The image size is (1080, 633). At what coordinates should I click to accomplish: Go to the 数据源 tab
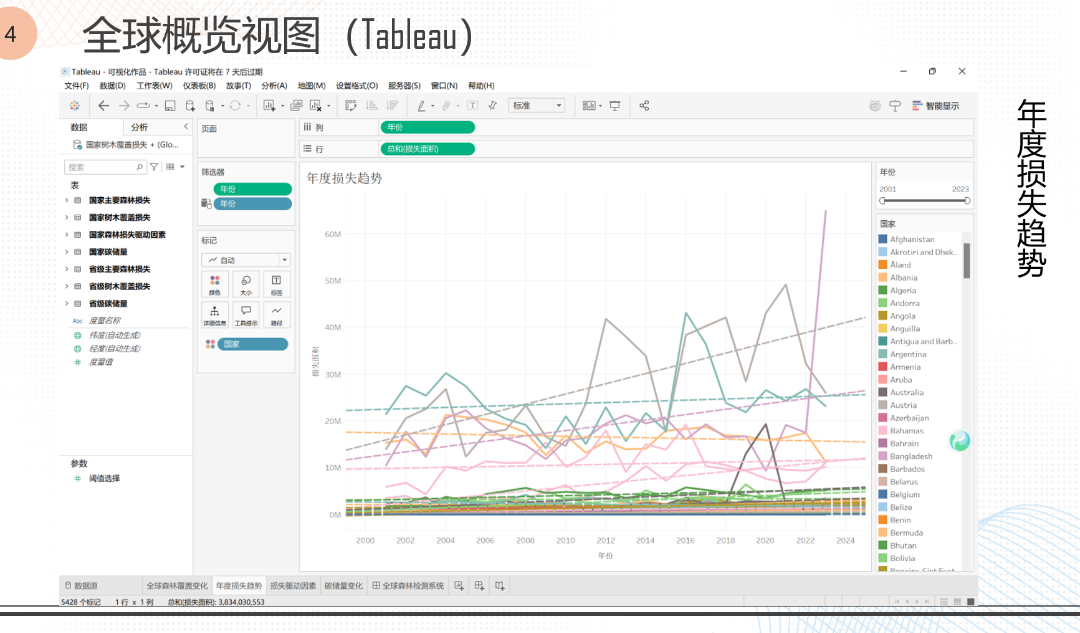coord(81,585)
